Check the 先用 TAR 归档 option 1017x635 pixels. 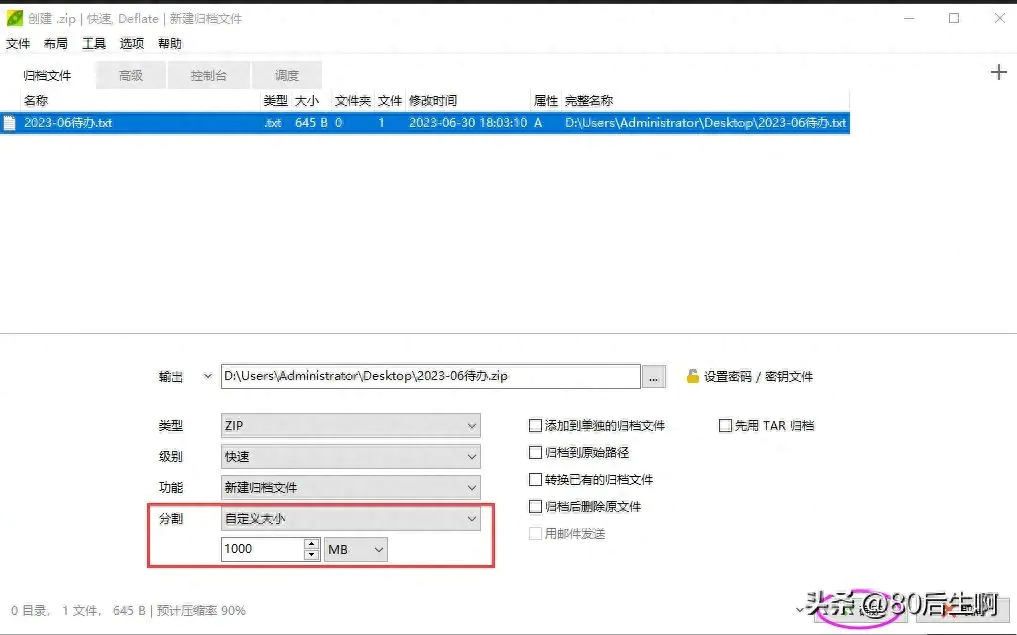[726, 426]
